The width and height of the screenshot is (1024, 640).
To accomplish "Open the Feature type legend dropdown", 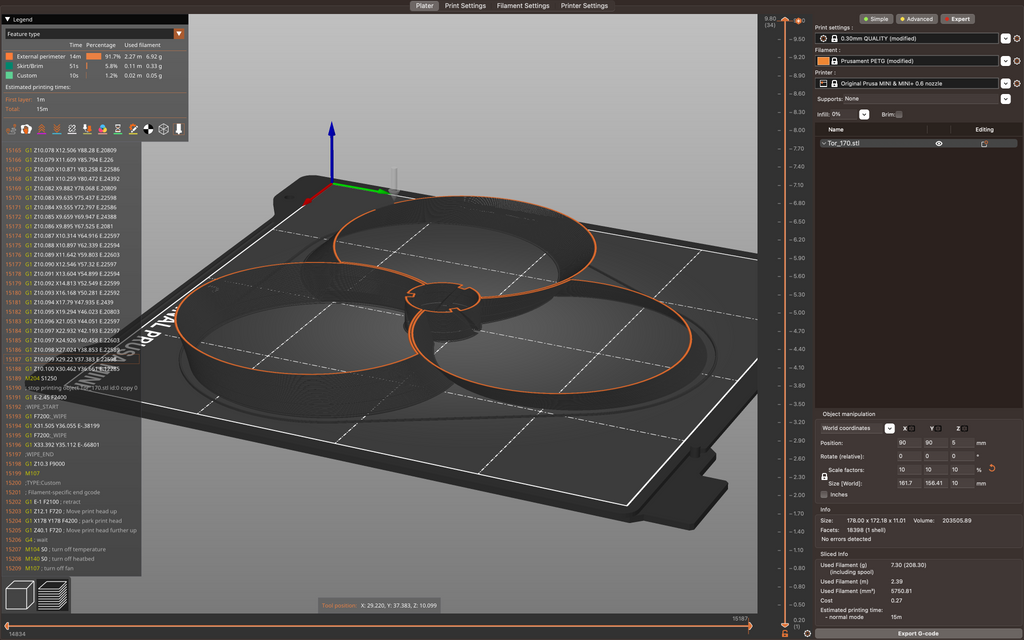I will coord(179,34).
